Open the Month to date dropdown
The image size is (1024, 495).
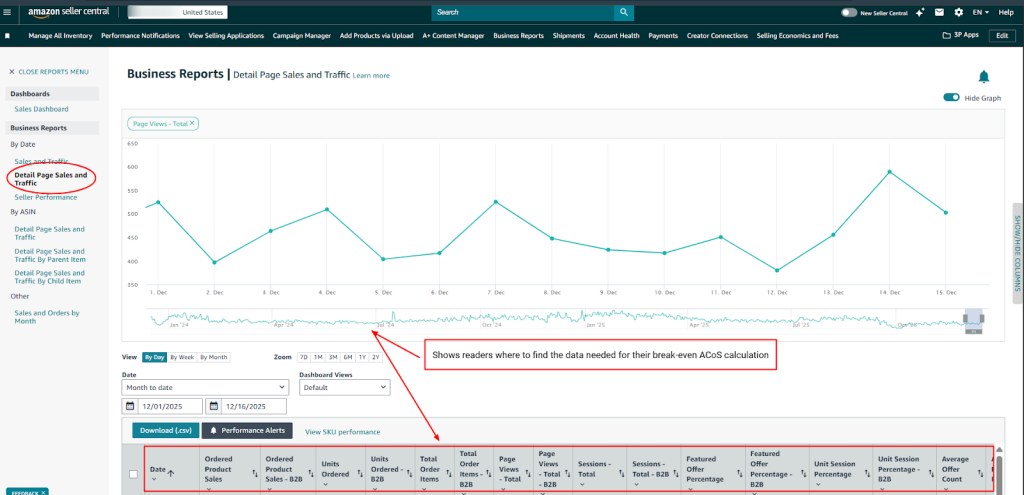pos(205,387)
